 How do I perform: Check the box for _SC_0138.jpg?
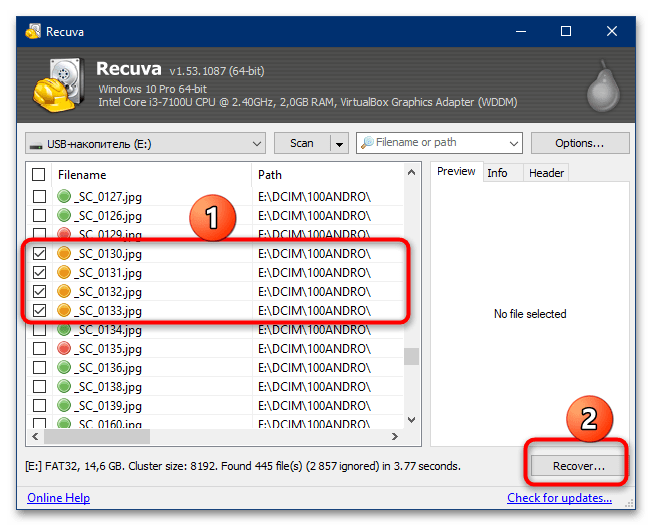(x=39, y=387)
